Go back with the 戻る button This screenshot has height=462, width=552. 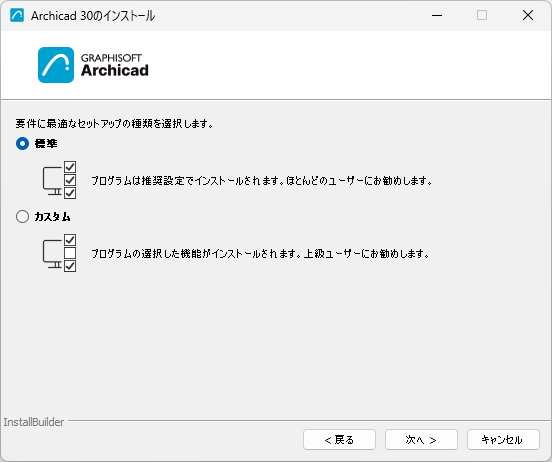(x=339, y=439)
